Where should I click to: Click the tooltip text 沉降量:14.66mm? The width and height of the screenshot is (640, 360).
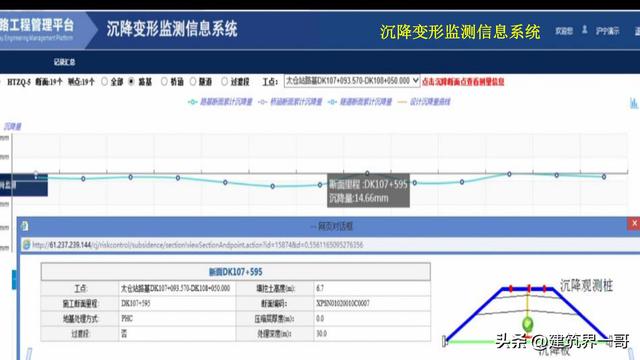(x=358, y=198)
